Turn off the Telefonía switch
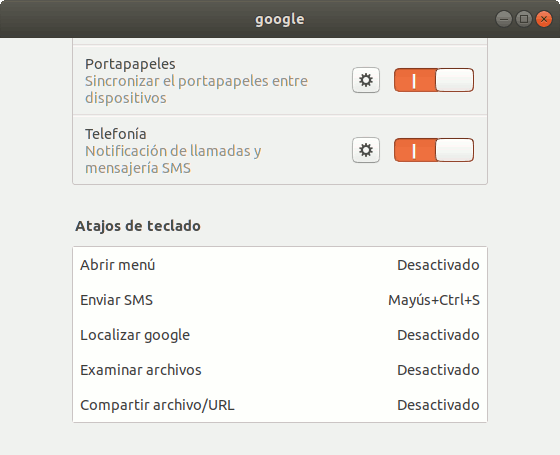 pyautogui.click(x=434, y=150)
